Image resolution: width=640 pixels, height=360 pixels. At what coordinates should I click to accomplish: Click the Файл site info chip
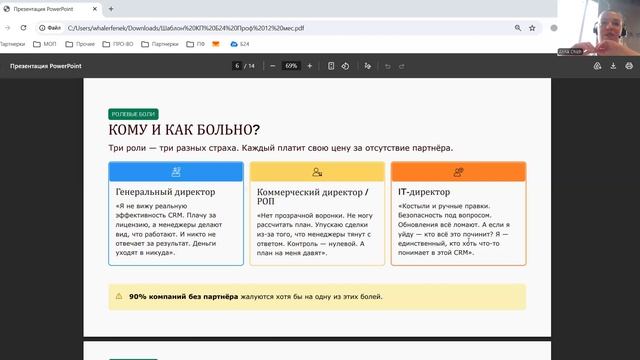tap(50, 28)
